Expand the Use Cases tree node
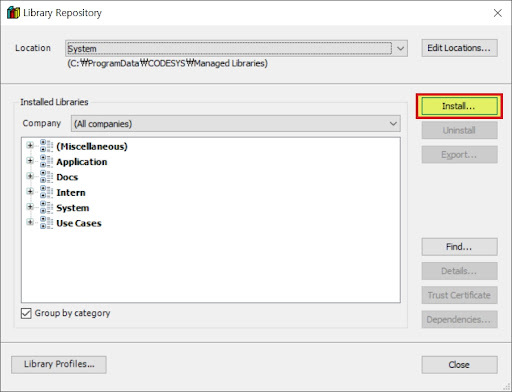This screenshot has height=392, width=512. 30,222
